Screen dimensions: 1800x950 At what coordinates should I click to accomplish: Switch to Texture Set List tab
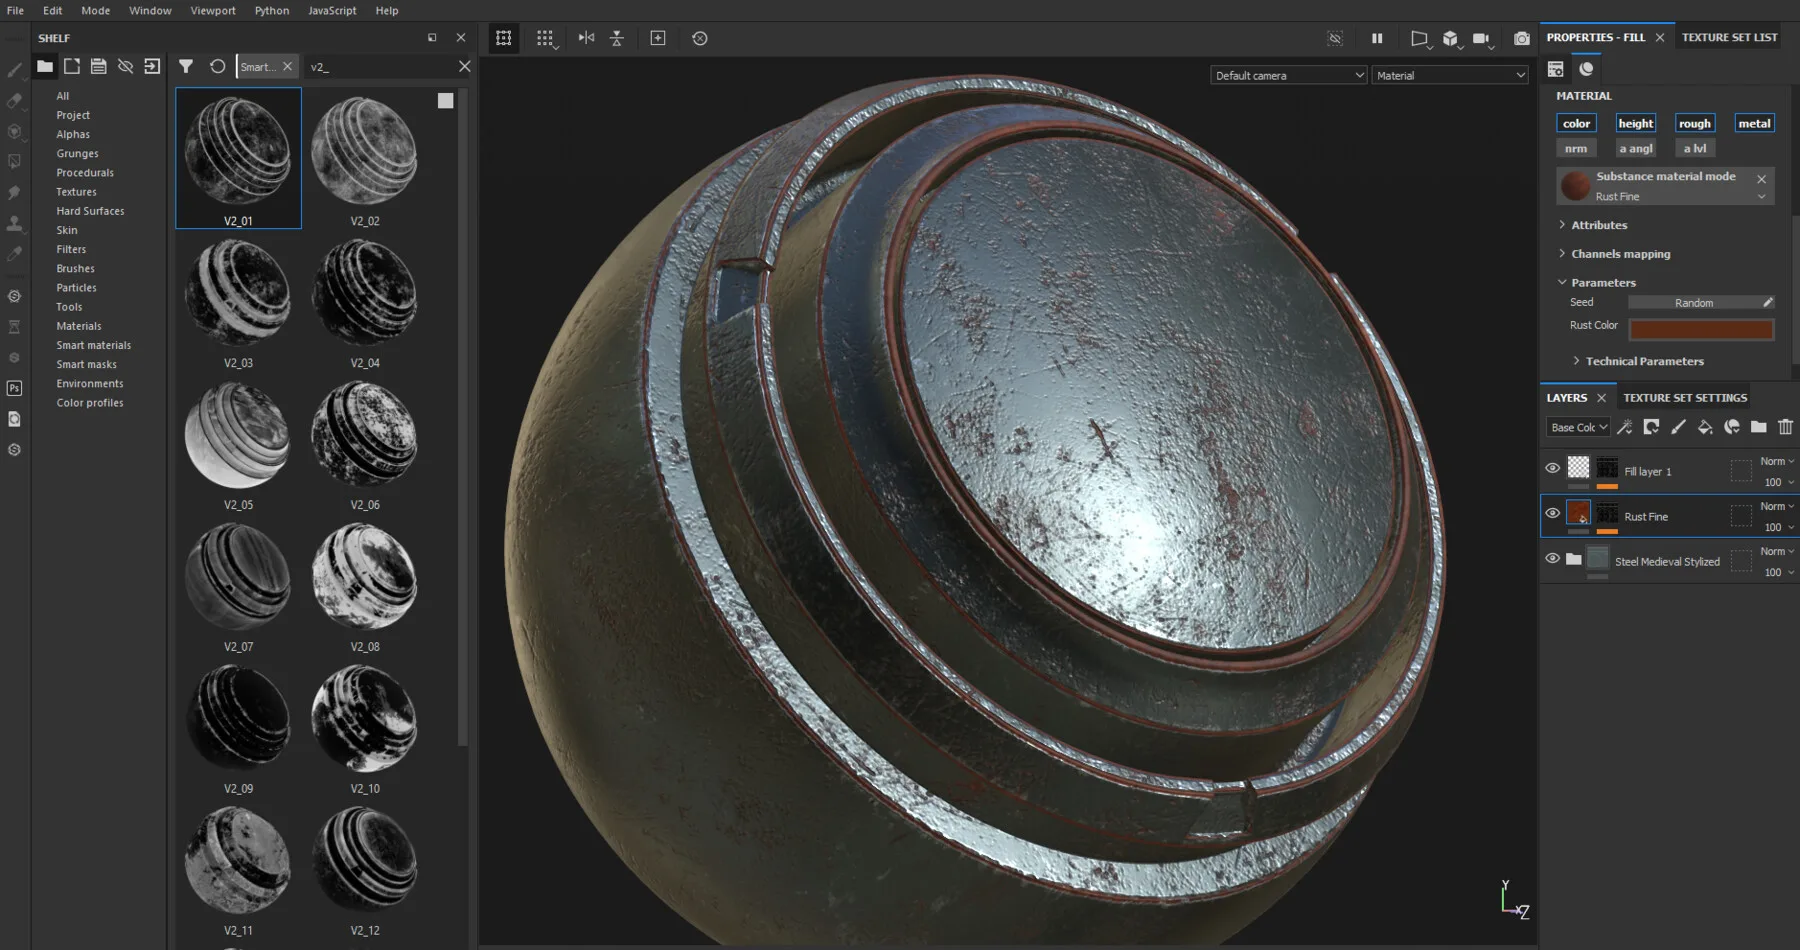pos(1729,37)
